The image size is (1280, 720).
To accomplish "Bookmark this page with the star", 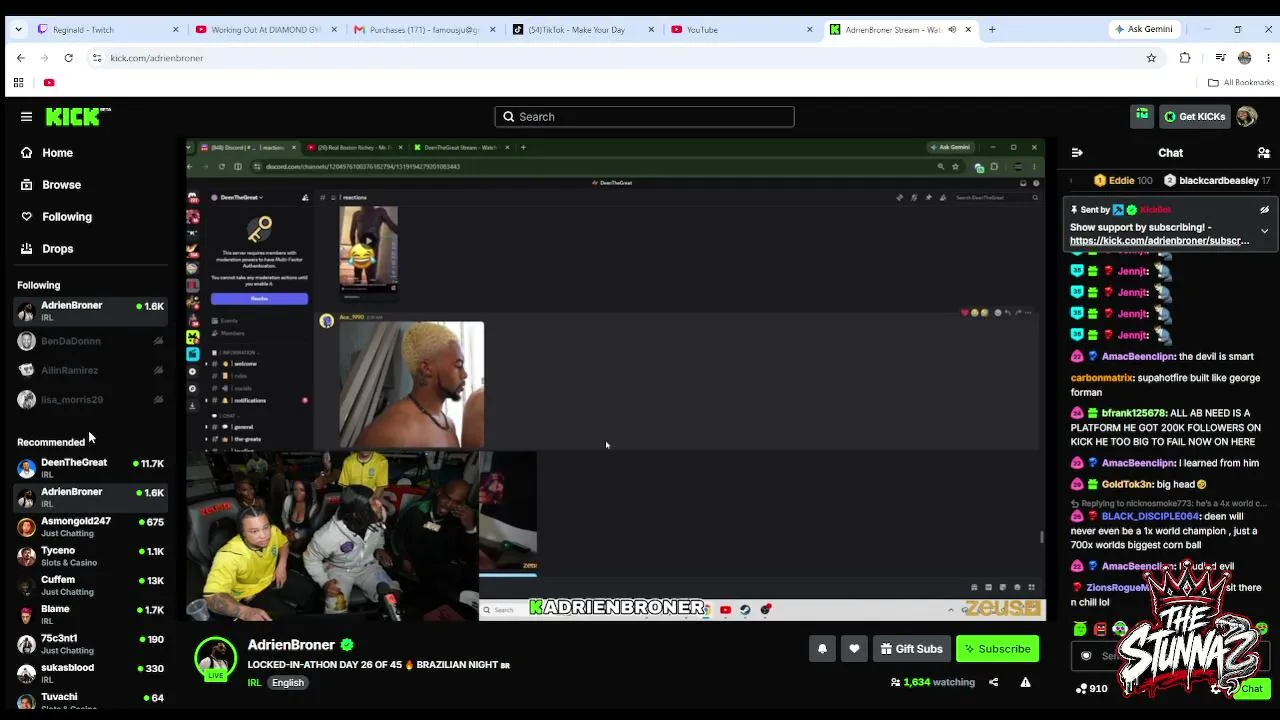I will pyautogui.click(x=1151, y=58).
